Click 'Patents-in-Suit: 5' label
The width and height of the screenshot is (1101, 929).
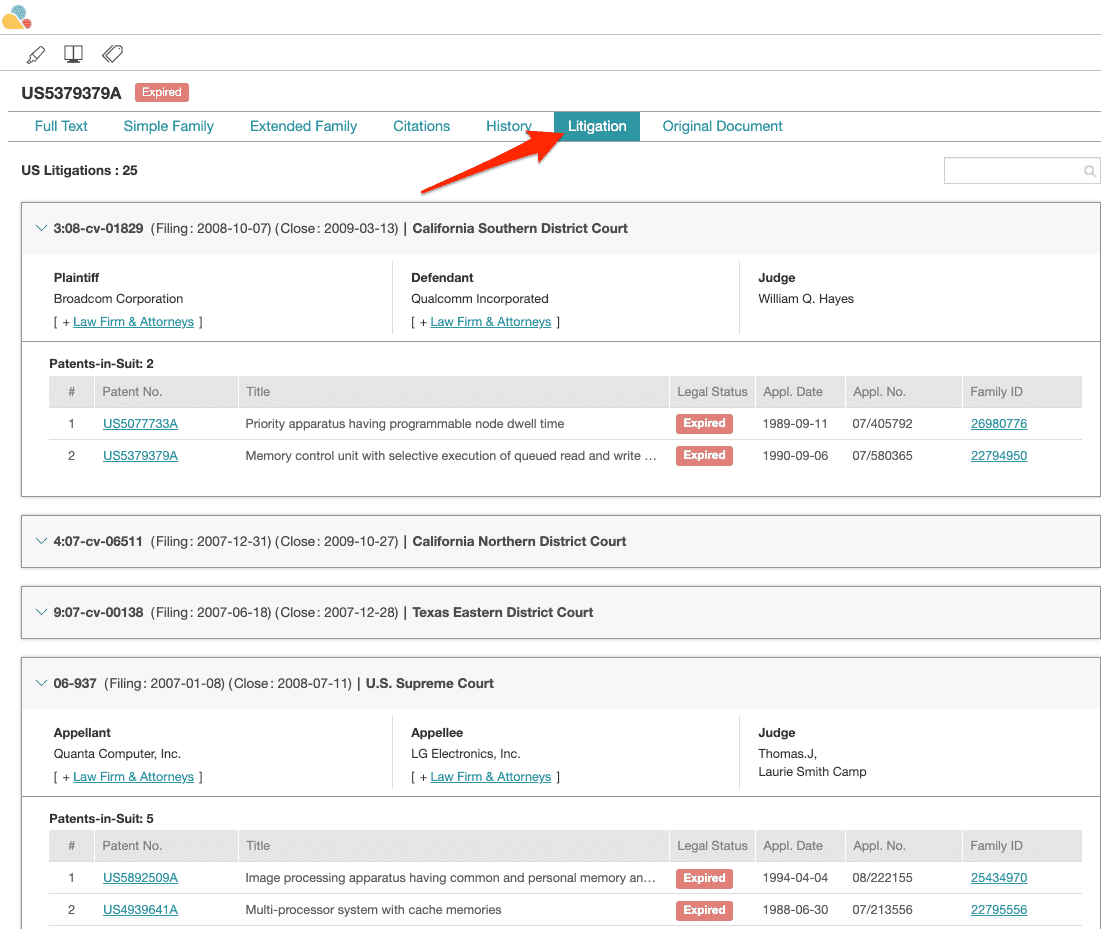(101, 819)
